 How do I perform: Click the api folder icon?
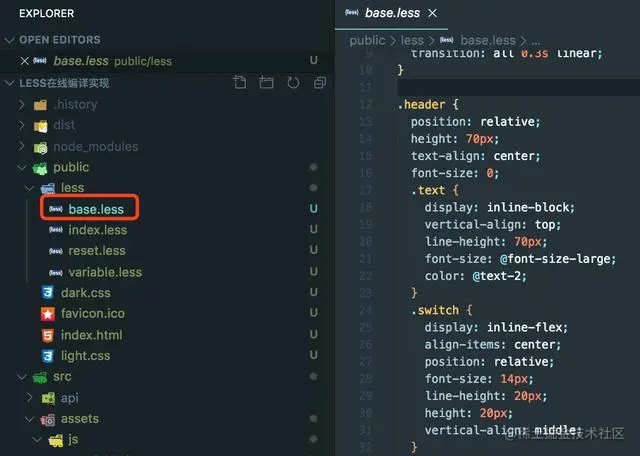tap(48, 398)
